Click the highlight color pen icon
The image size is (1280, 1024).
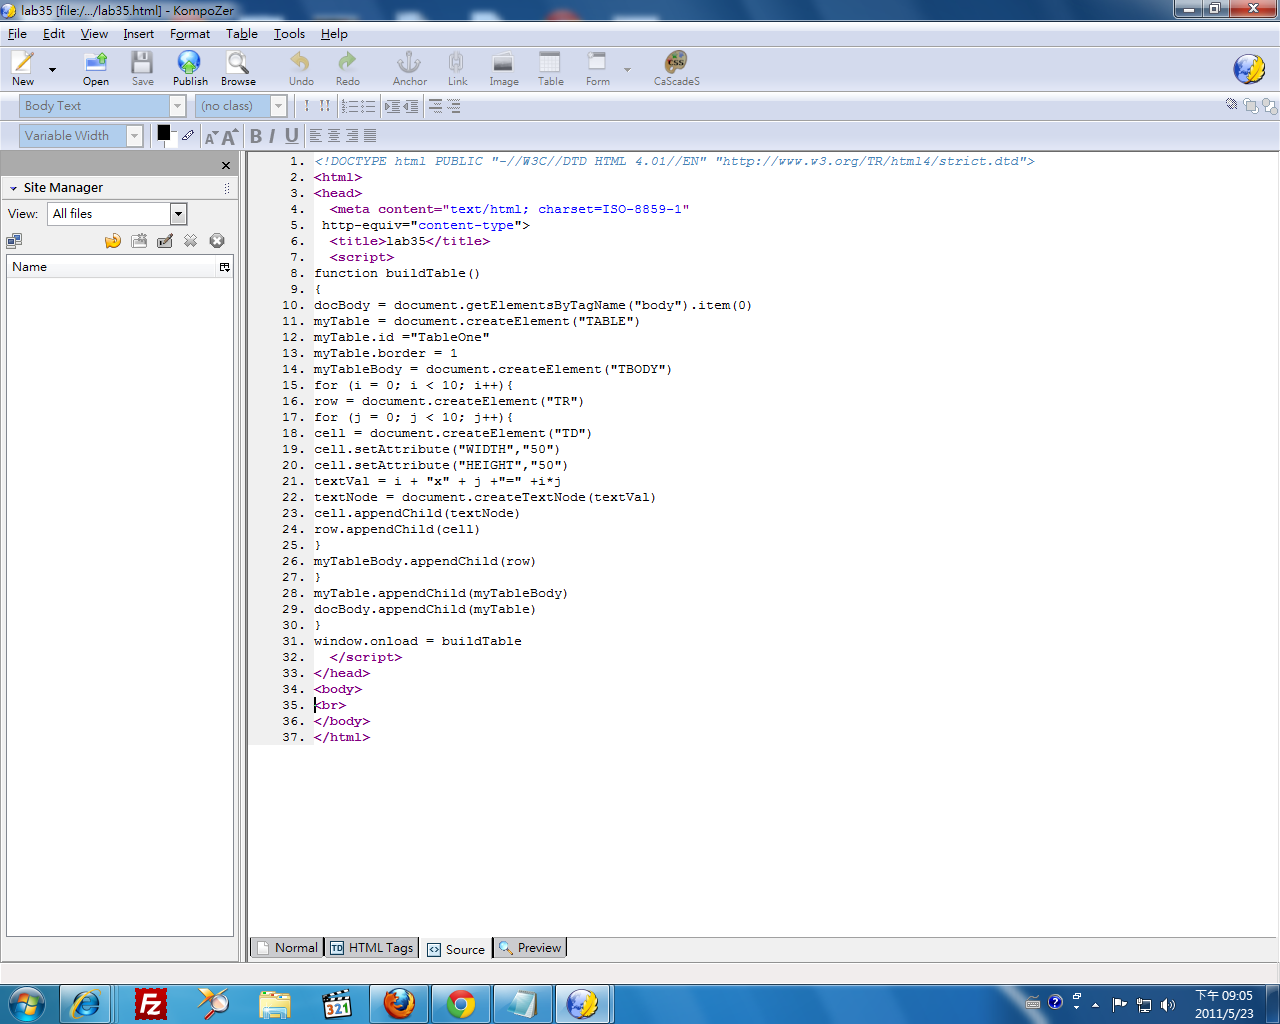[x=188, y=136]
